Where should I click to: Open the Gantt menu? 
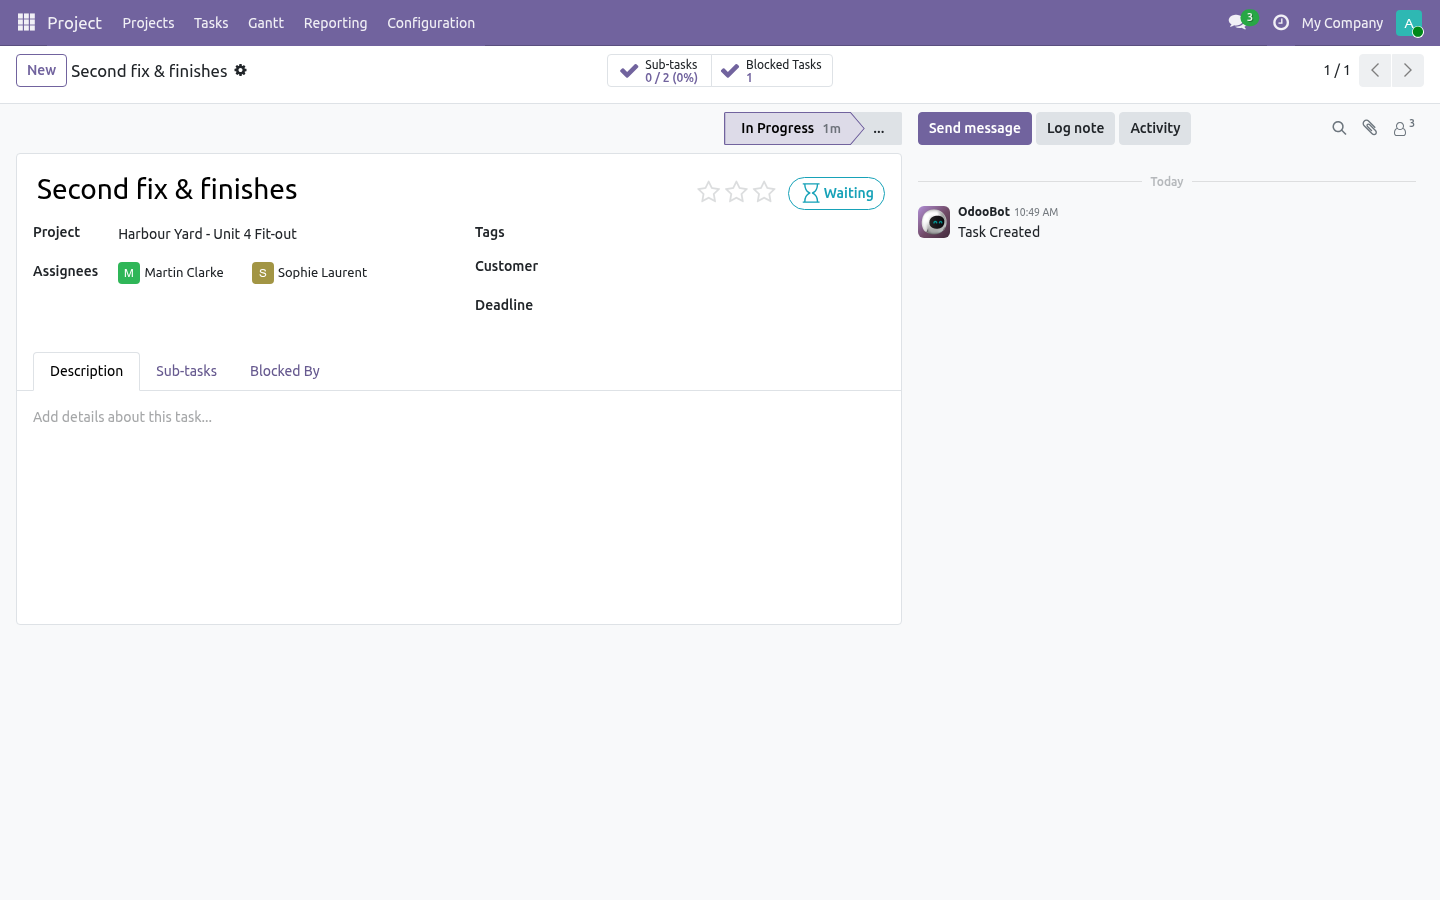266,22
